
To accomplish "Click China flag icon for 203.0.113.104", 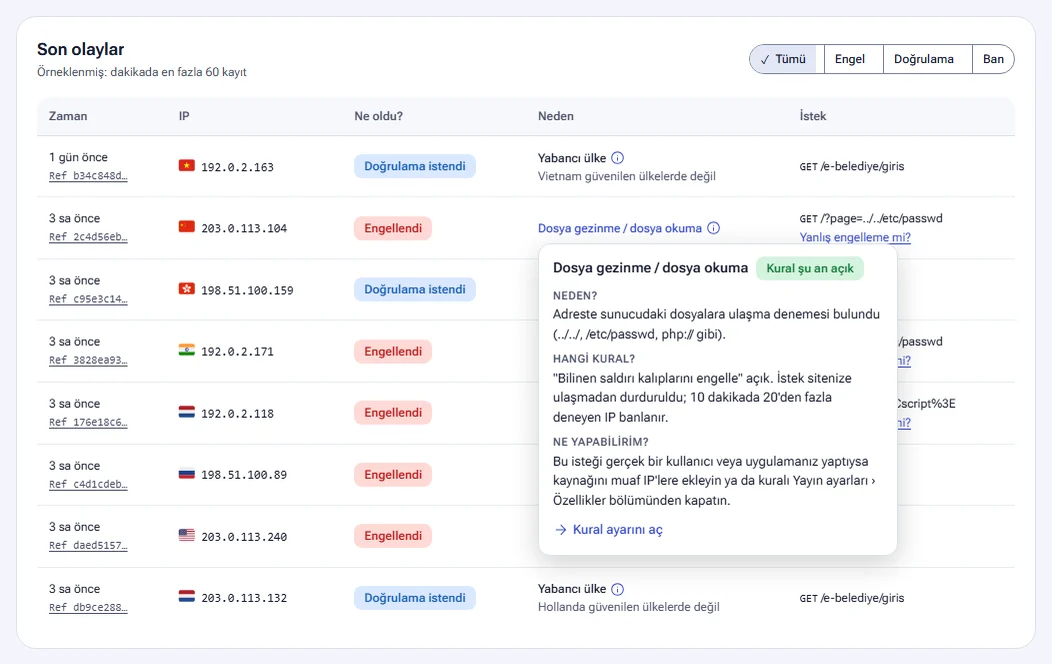I will (187, 227).
